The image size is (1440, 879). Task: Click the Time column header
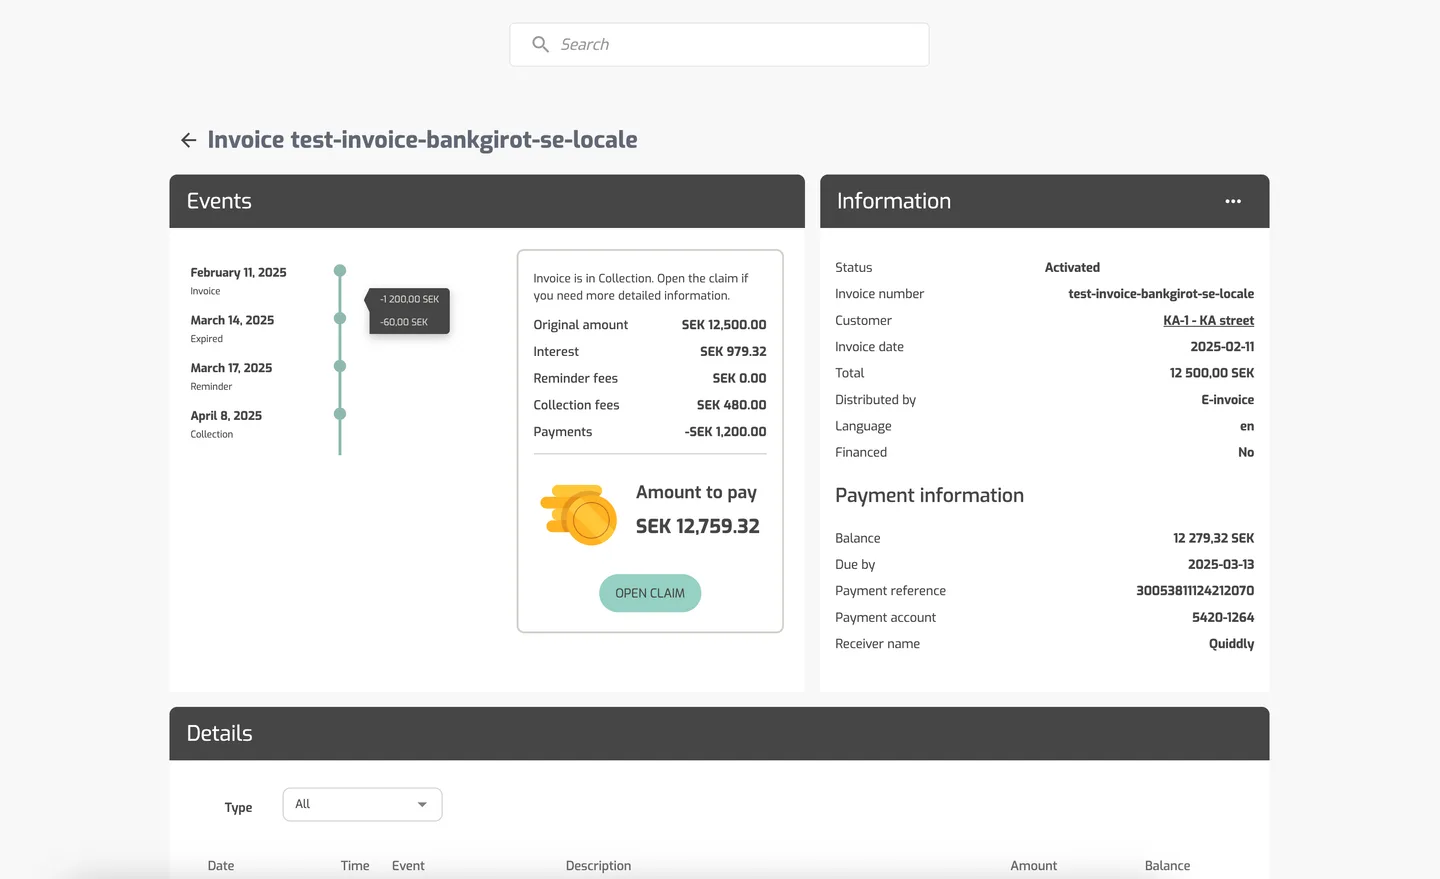pyautogui.click(x=355, y=866)
